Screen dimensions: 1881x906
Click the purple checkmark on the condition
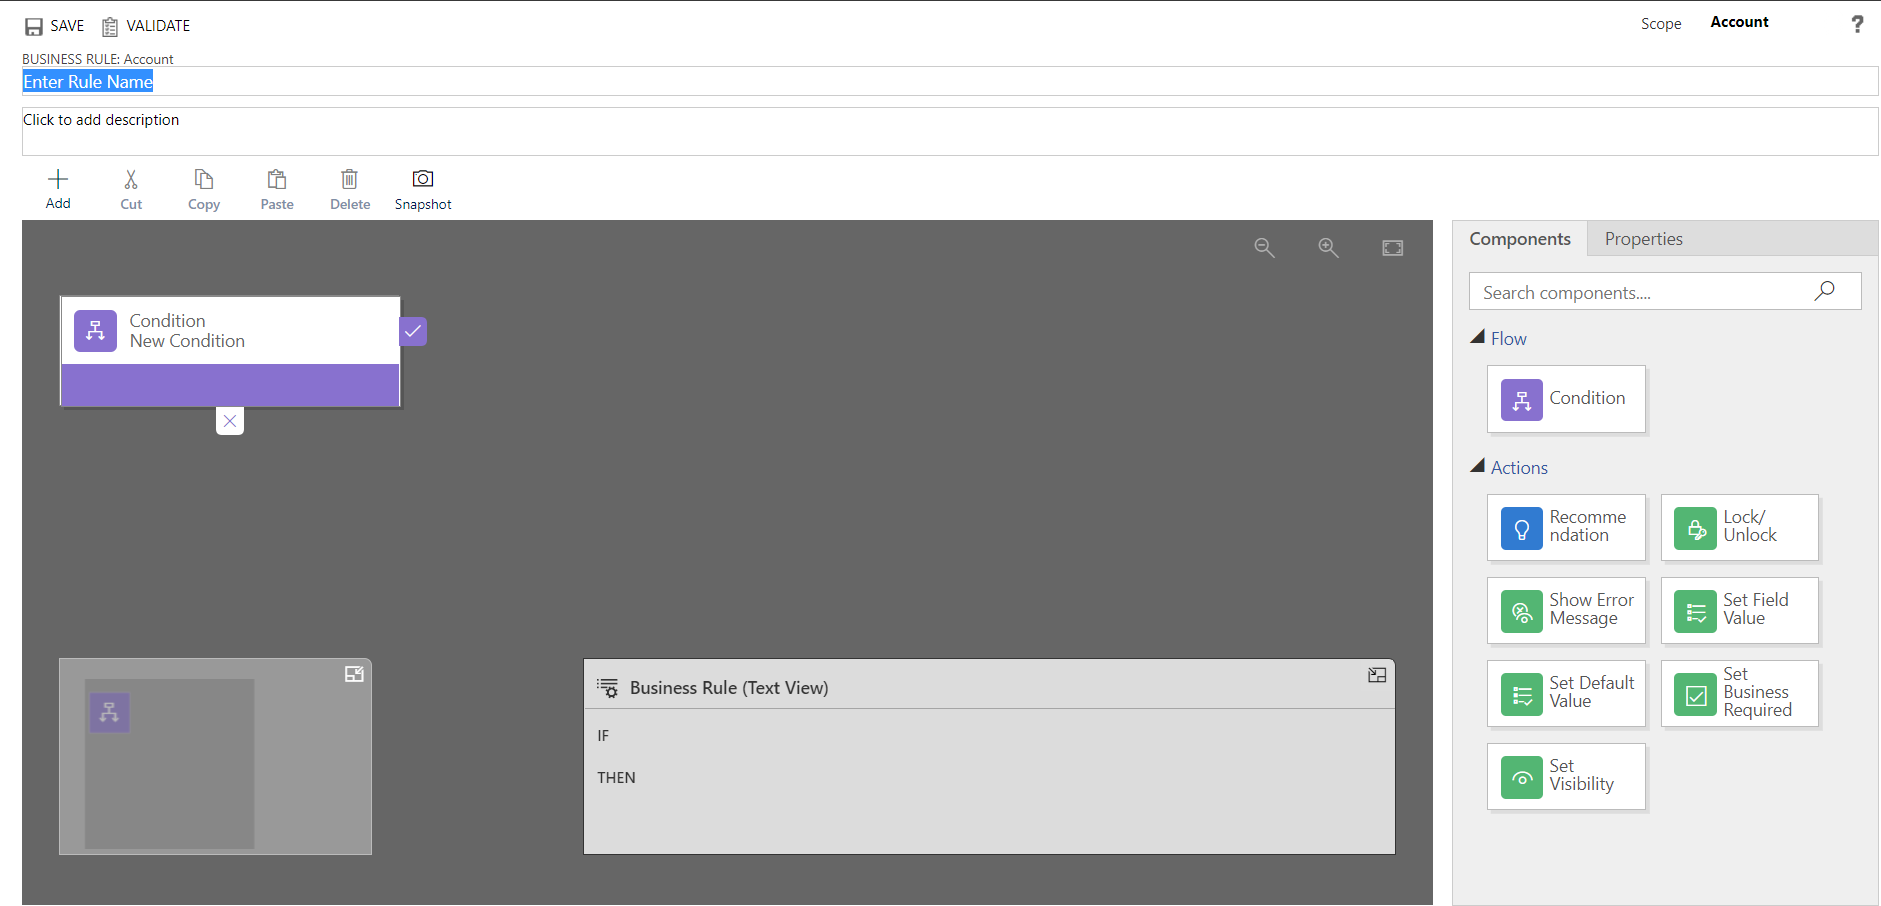[413, 331]
